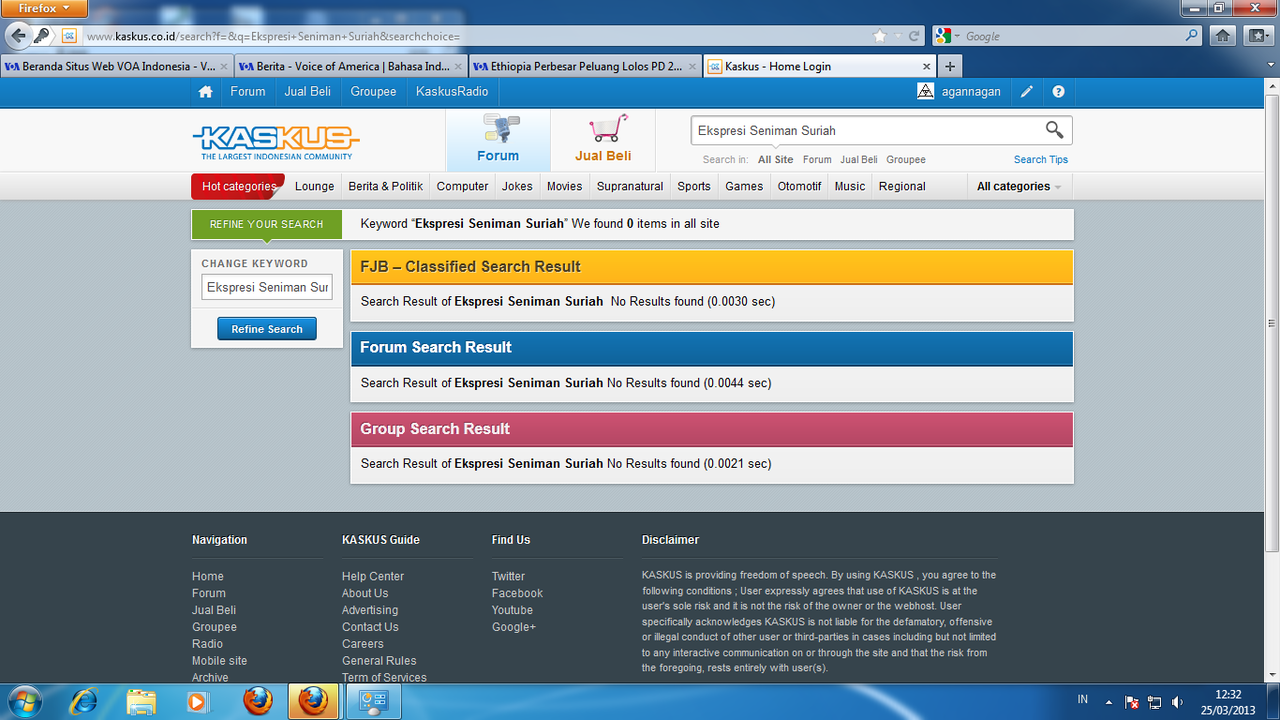1280x720 pixels.
Task: Open Facebook link under Find Us
Action: pos(517,593)
